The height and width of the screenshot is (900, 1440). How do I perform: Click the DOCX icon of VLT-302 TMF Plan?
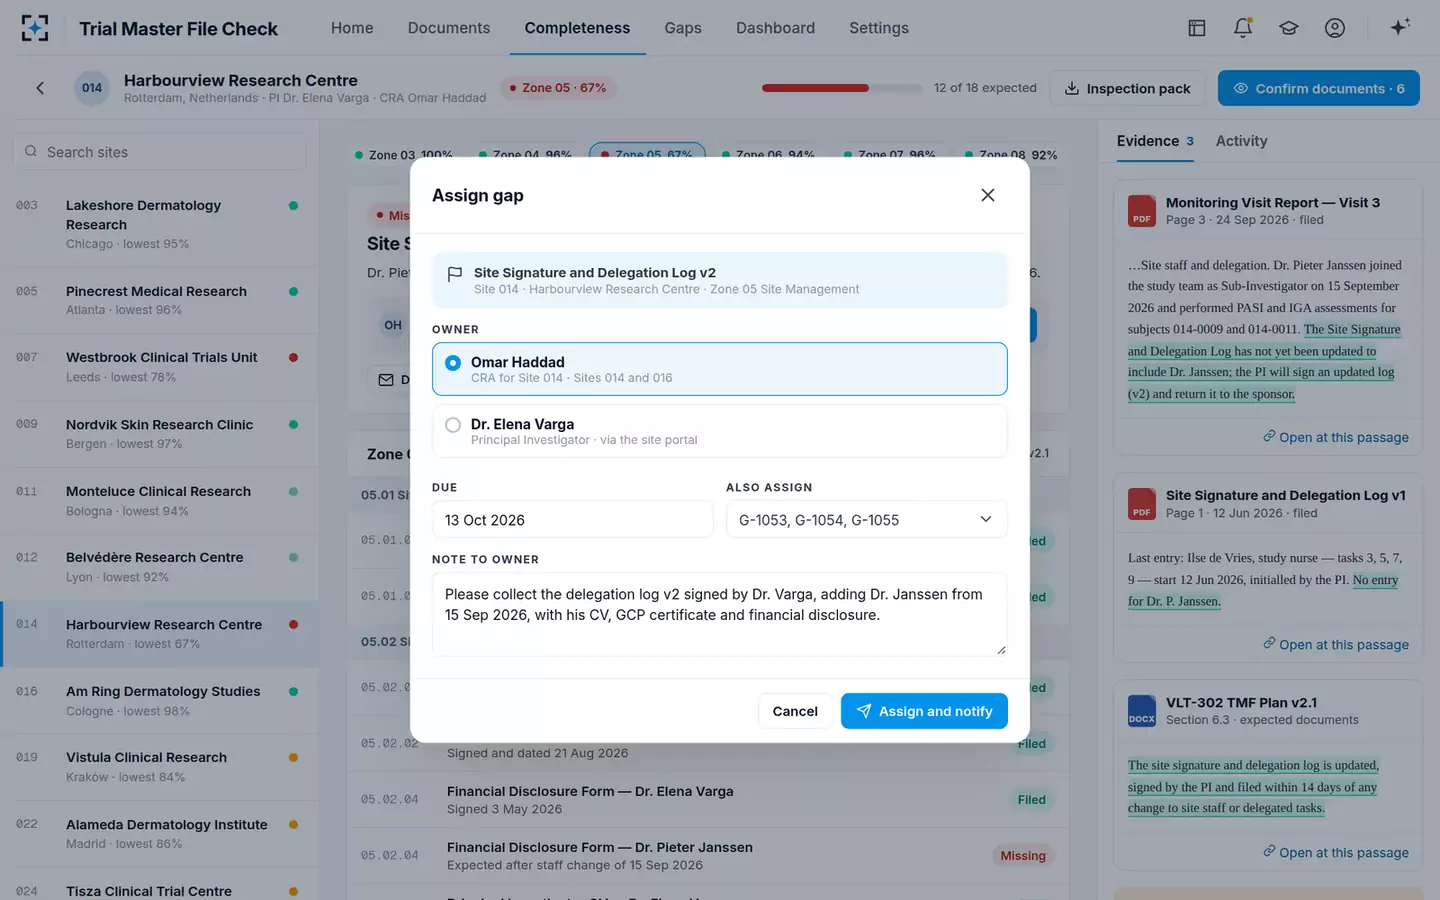point(1142,710)
